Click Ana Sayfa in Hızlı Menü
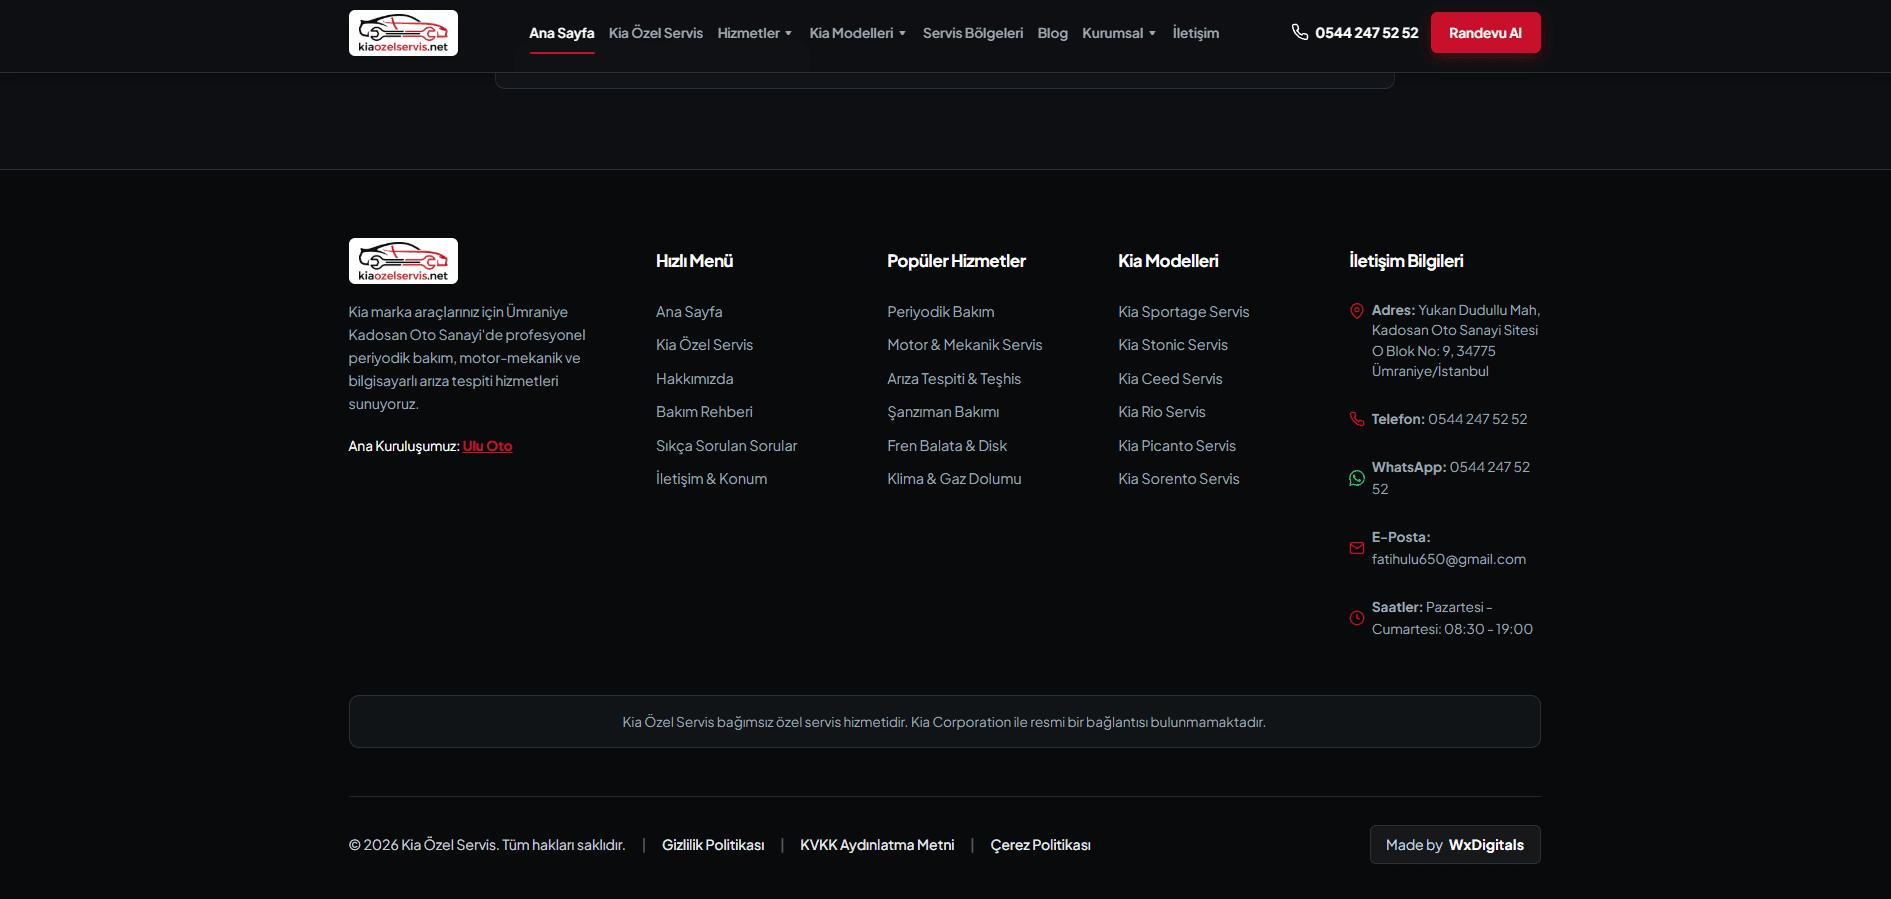Image resolution: width=1891 pixels, height=899 pixels. coord(689,312)
